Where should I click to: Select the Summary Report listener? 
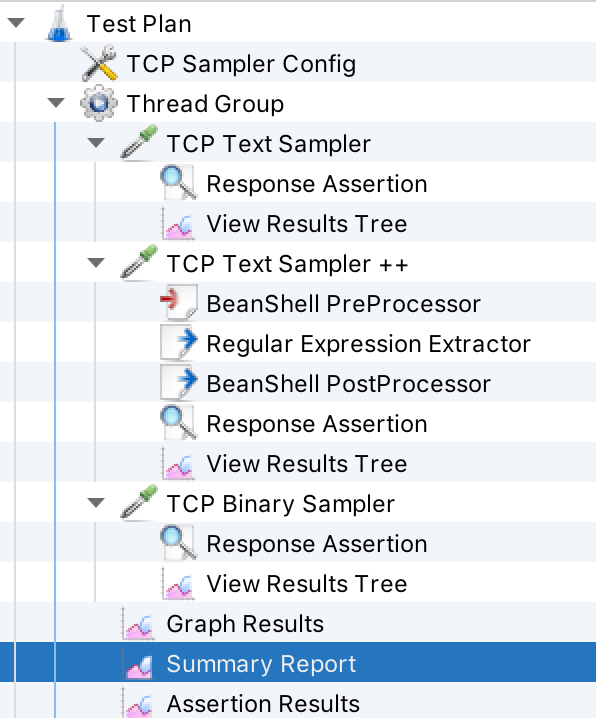click(298, 662)
